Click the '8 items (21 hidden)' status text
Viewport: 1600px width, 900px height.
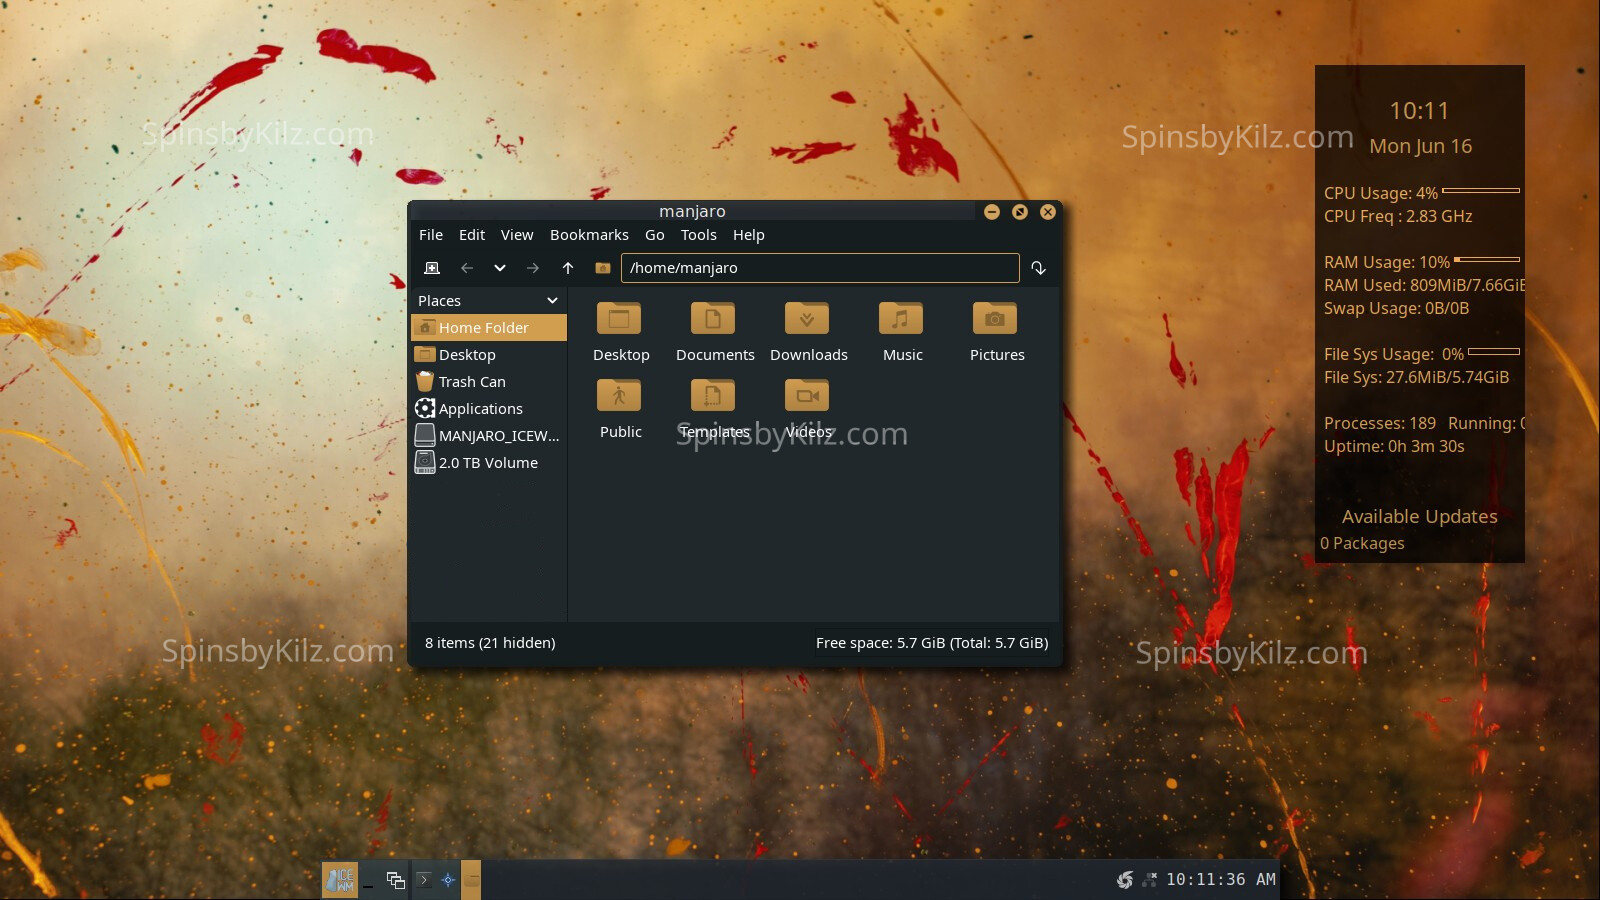click(x=490, y=643)
